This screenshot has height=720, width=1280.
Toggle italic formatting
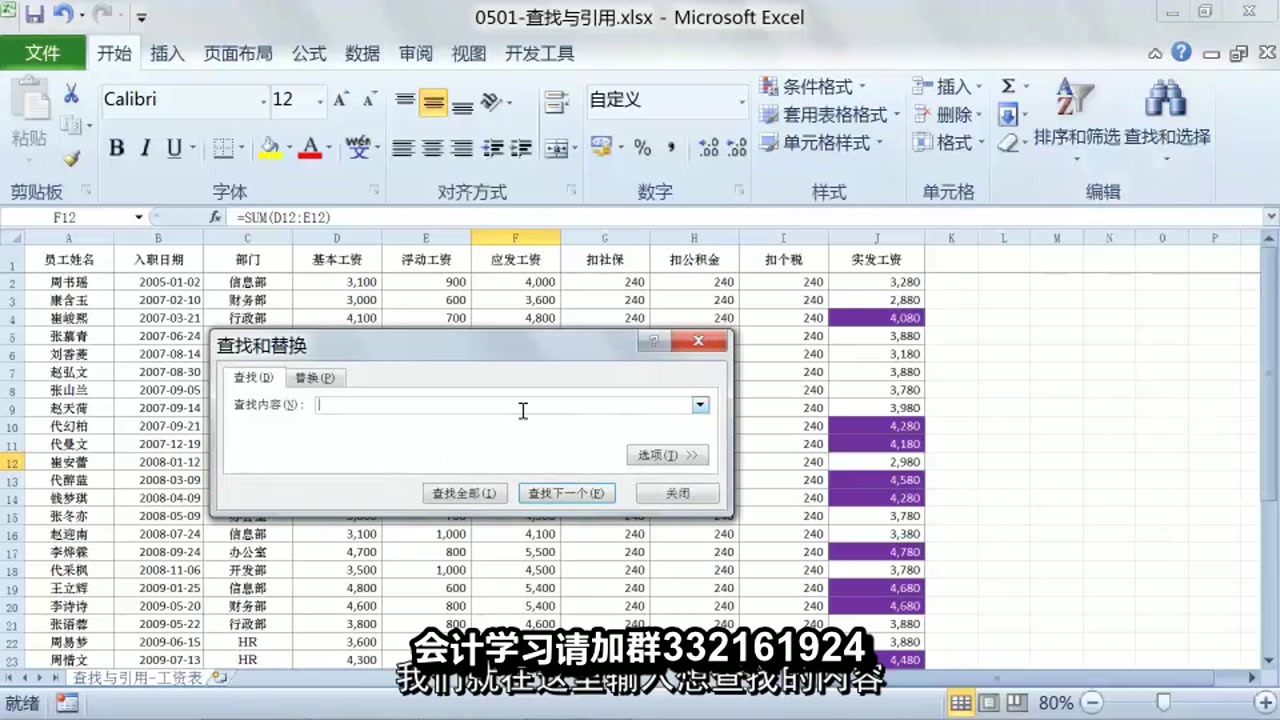coord(143,146)
